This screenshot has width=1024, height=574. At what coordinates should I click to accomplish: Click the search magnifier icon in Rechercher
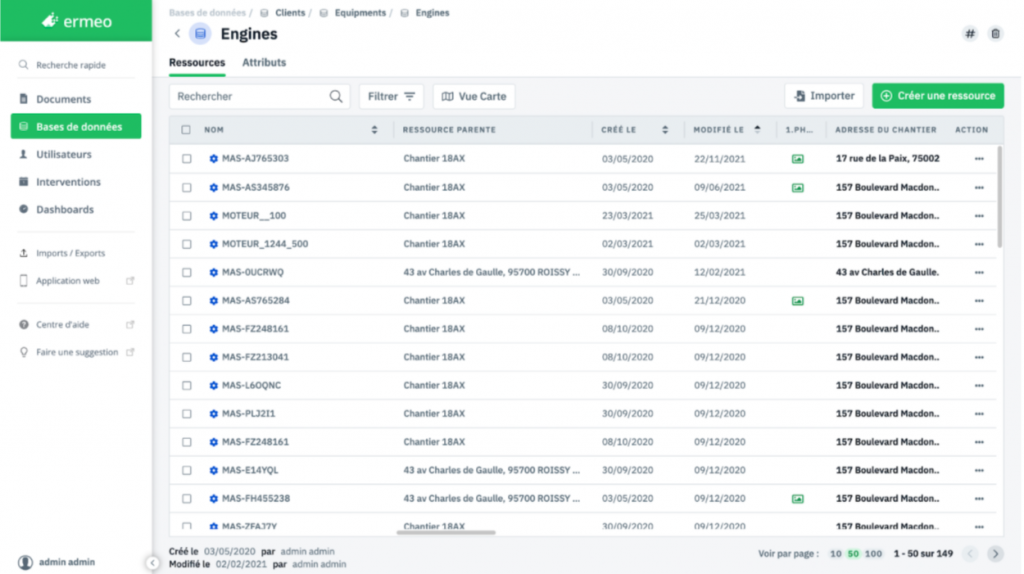click(336, 97)
